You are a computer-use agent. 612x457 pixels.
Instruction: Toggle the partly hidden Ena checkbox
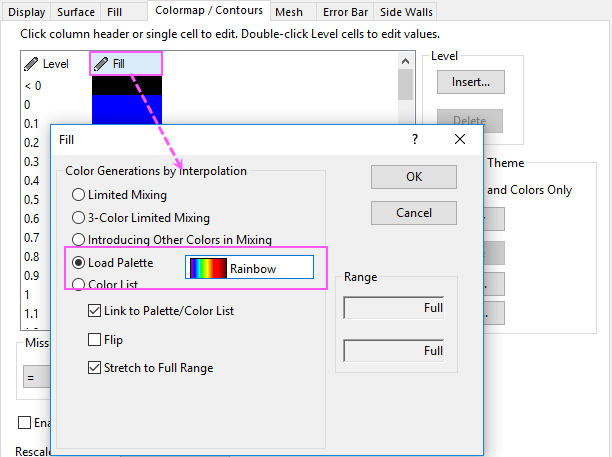(x=25, y=422)
